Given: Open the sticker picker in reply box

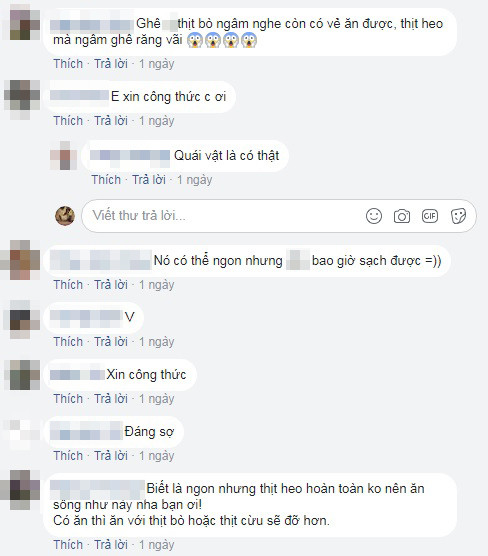Looking at the screenshot, I should click(458, 216).
